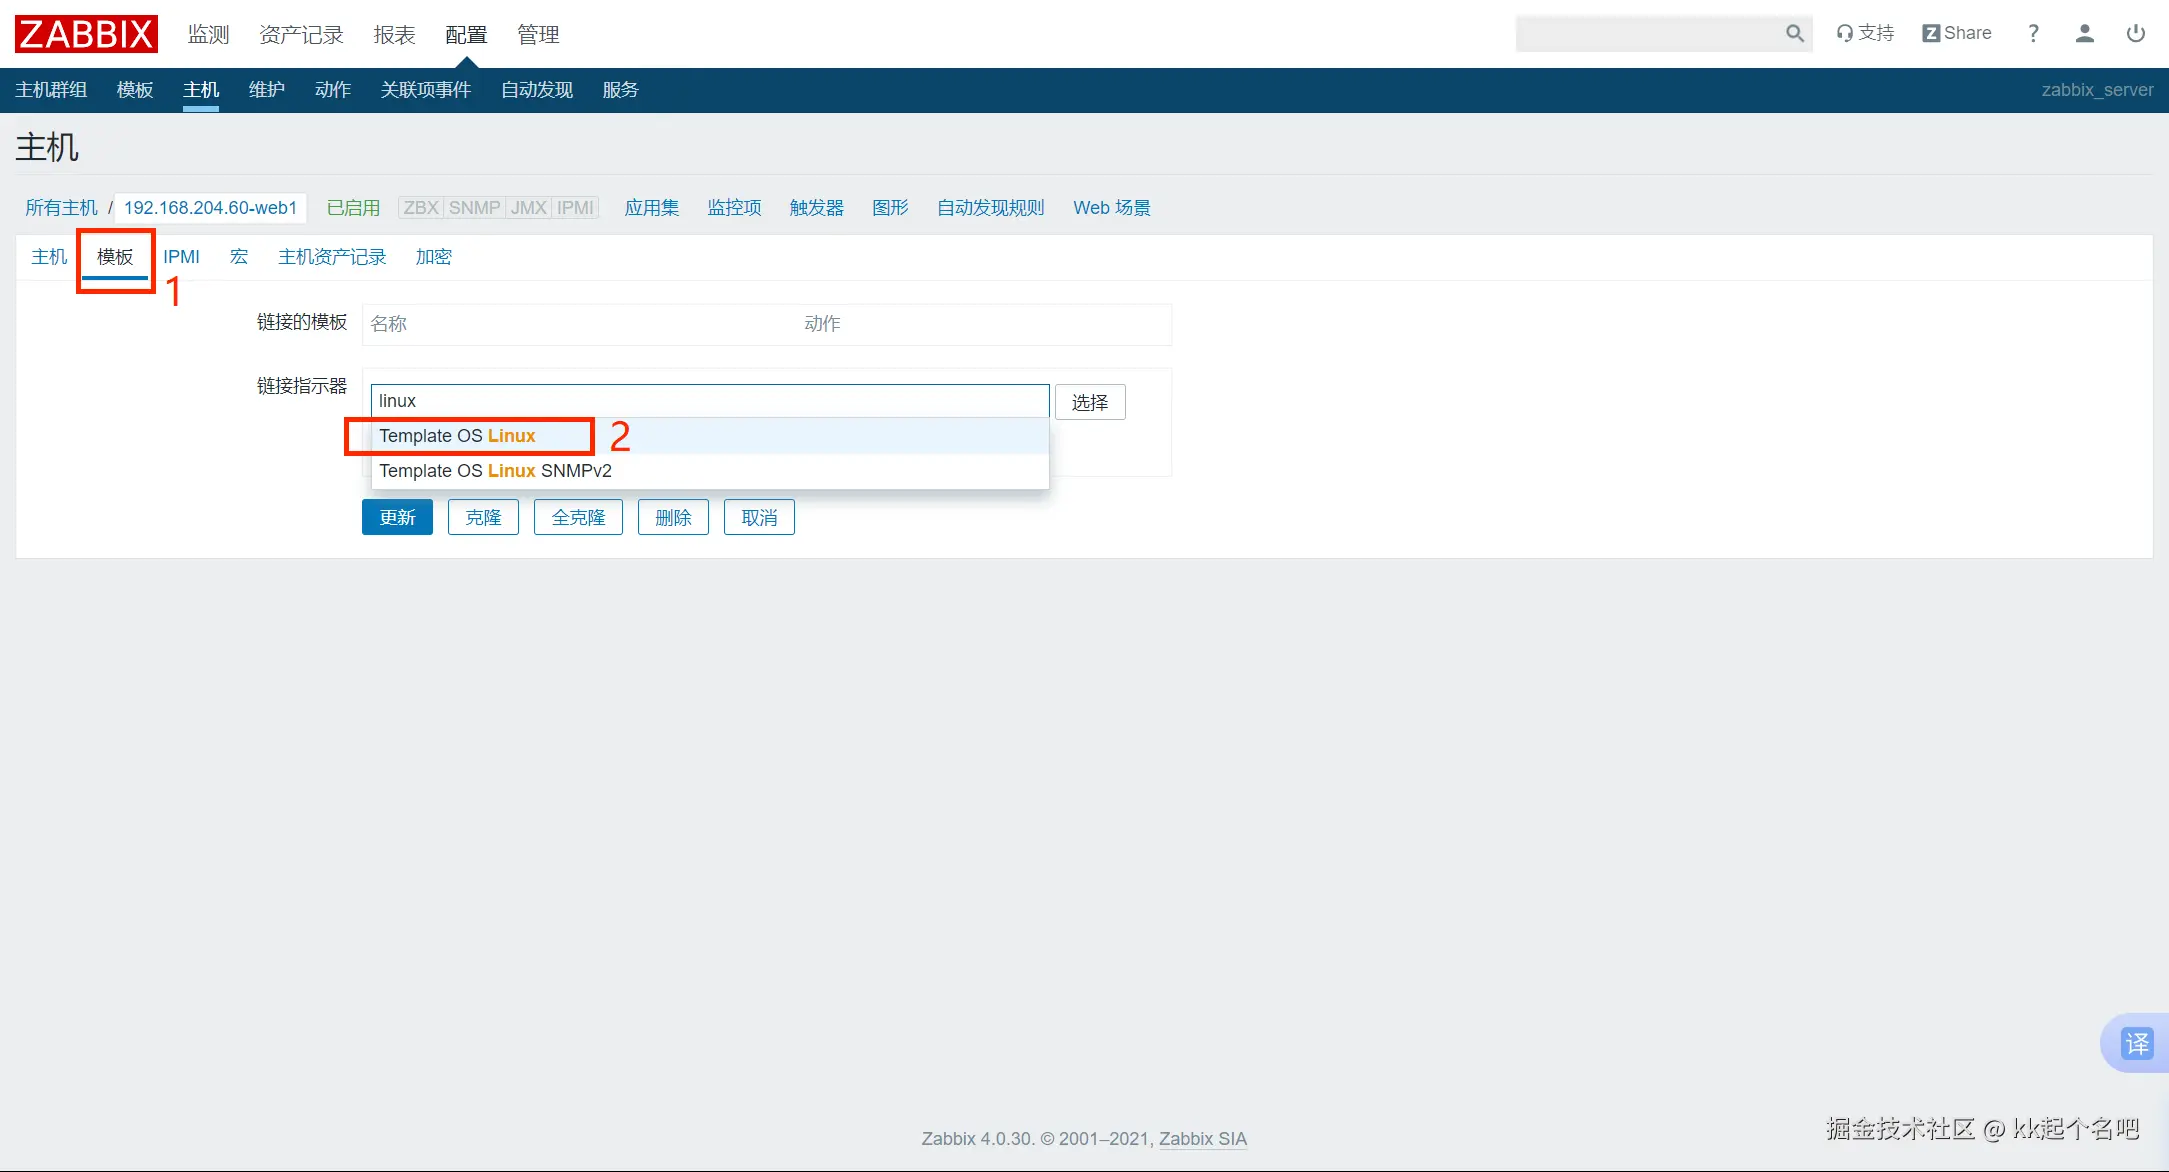
Task: Click the floating translate icon
Action: pos(2137,1043)
